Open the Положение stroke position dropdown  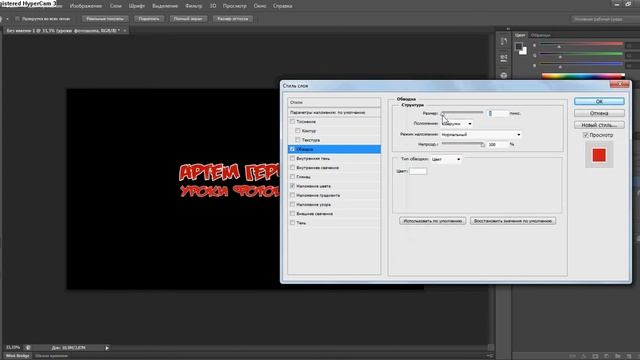coord(457,124)
